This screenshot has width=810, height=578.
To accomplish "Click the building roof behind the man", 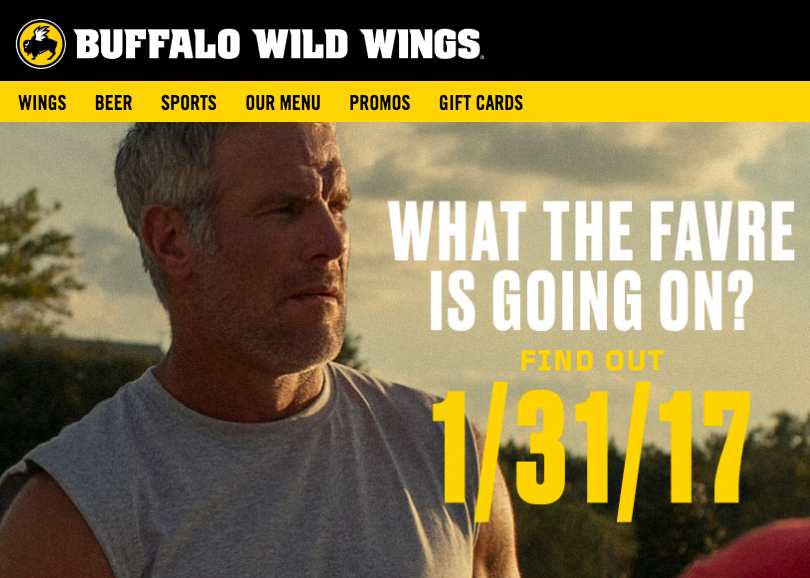I will [77, 343].
